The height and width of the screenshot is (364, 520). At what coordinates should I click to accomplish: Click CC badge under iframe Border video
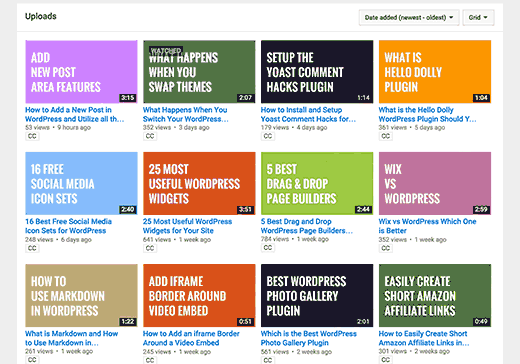150,360
